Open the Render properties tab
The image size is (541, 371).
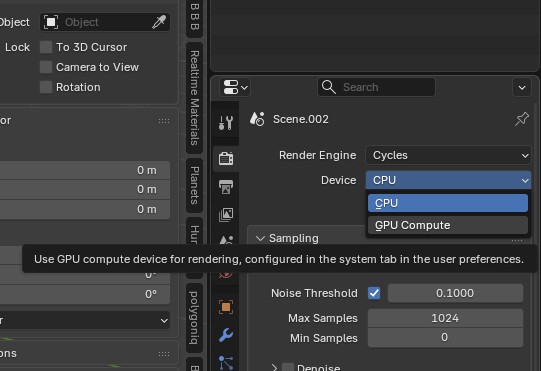[226, 159]
